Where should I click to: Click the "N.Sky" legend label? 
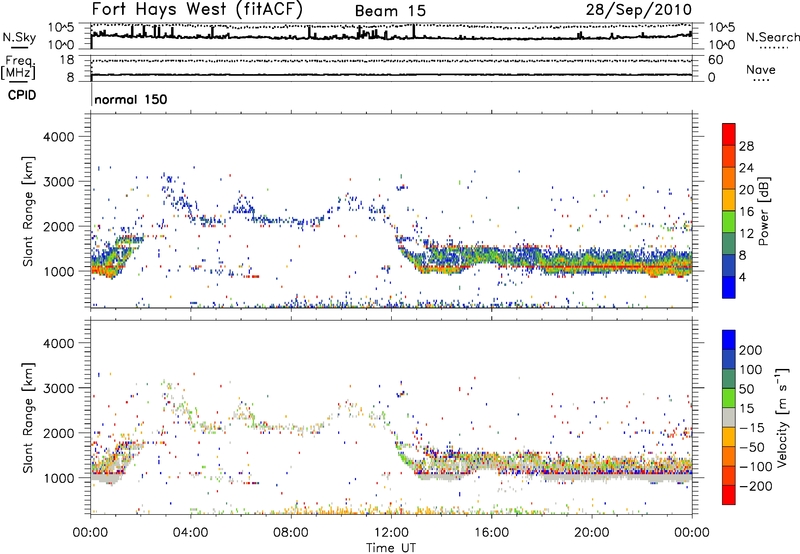tap(19, 37)
